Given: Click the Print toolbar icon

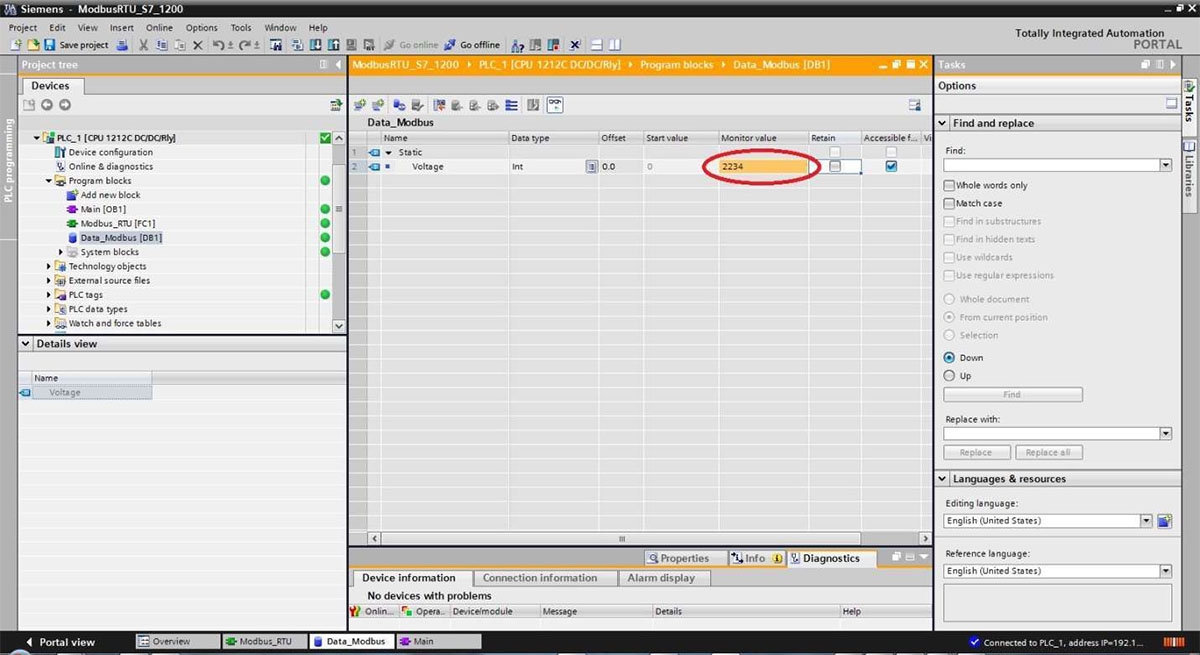Looking at the screenshot, I should point(123,45).
